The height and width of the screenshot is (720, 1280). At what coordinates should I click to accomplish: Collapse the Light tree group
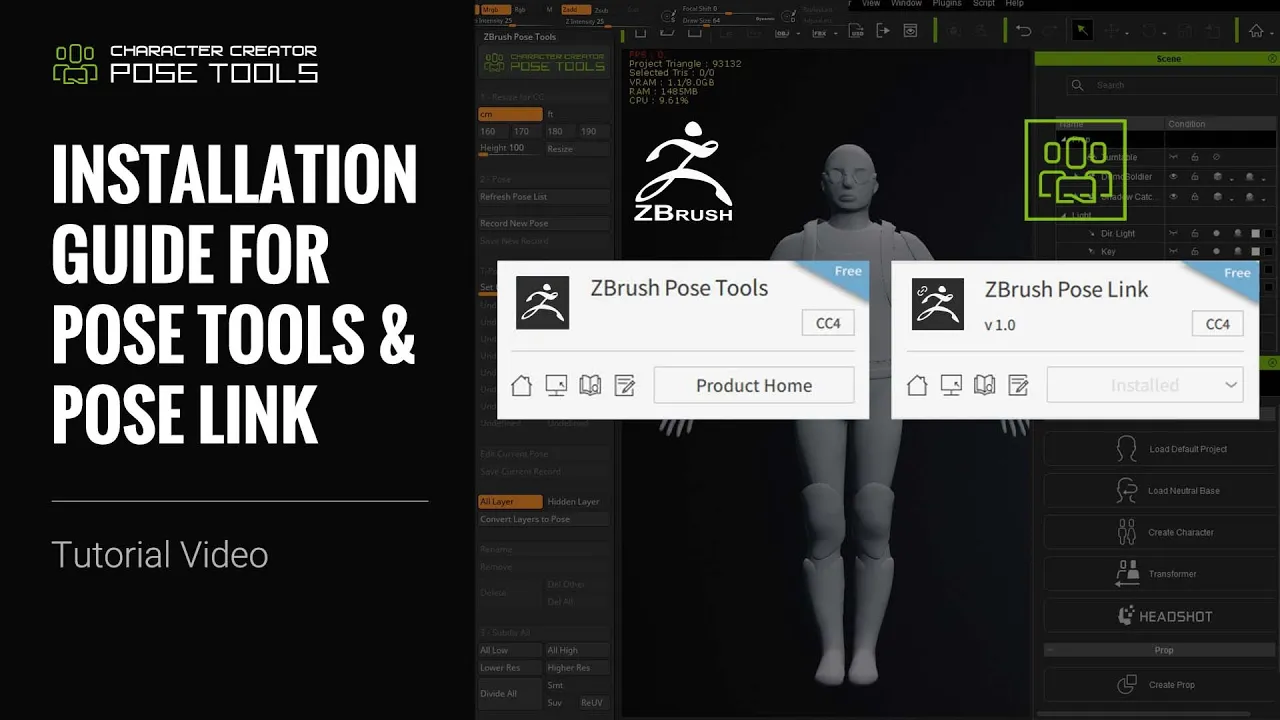pos(1065,215)
